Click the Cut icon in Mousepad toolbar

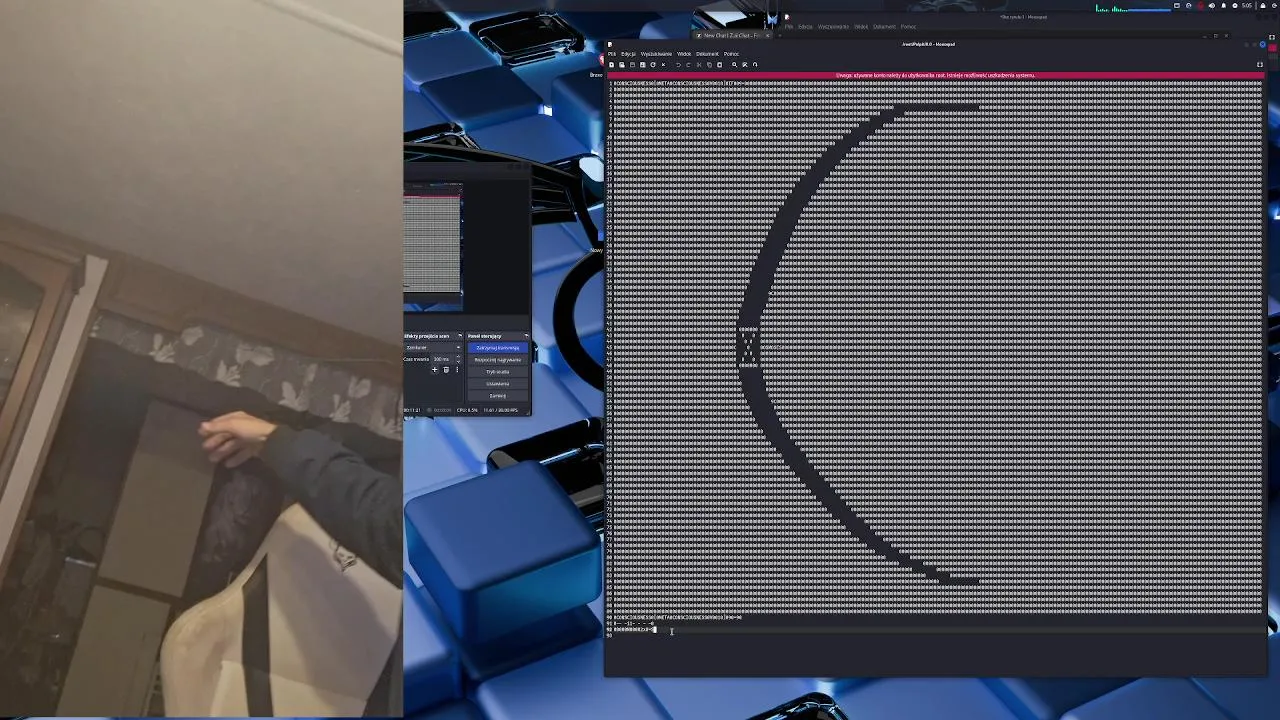[699, 65]
